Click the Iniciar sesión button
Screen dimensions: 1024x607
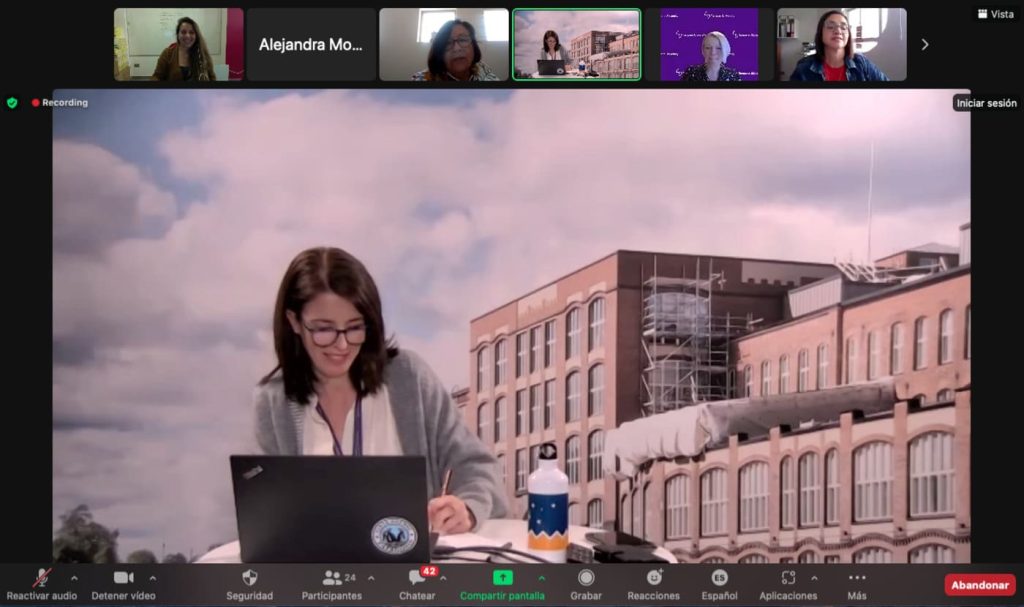click(x=986, y=103)
